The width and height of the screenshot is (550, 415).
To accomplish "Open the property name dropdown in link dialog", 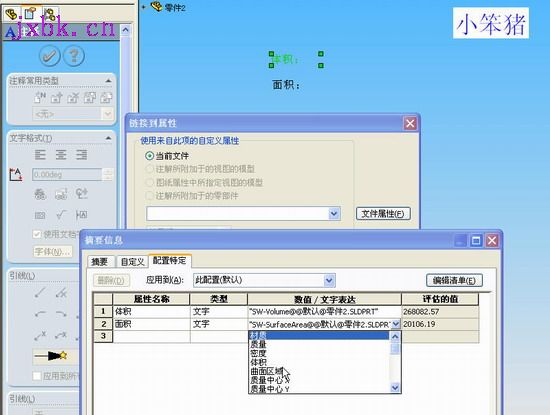I will point(243,214).
